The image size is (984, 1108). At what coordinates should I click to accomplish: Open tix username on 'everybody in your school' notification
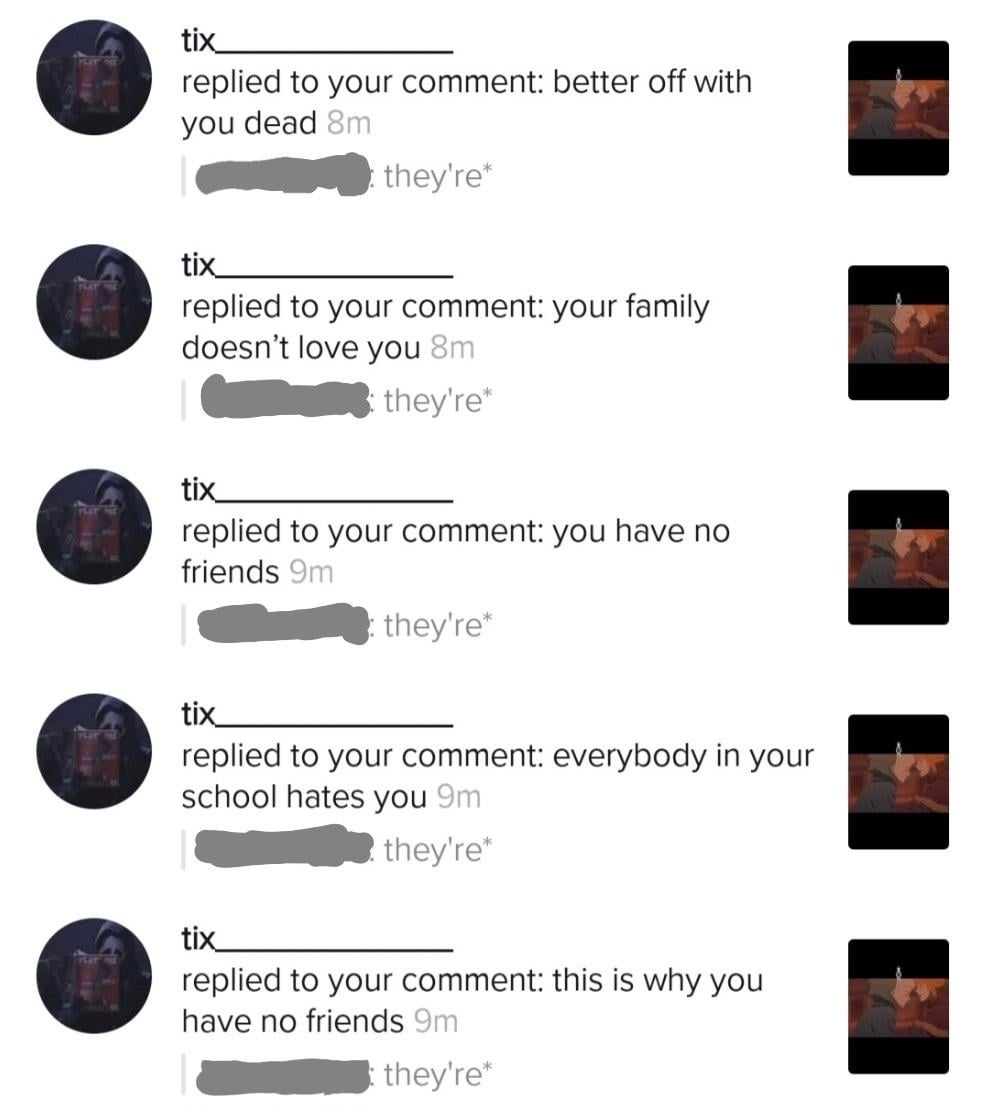point(316,714)
